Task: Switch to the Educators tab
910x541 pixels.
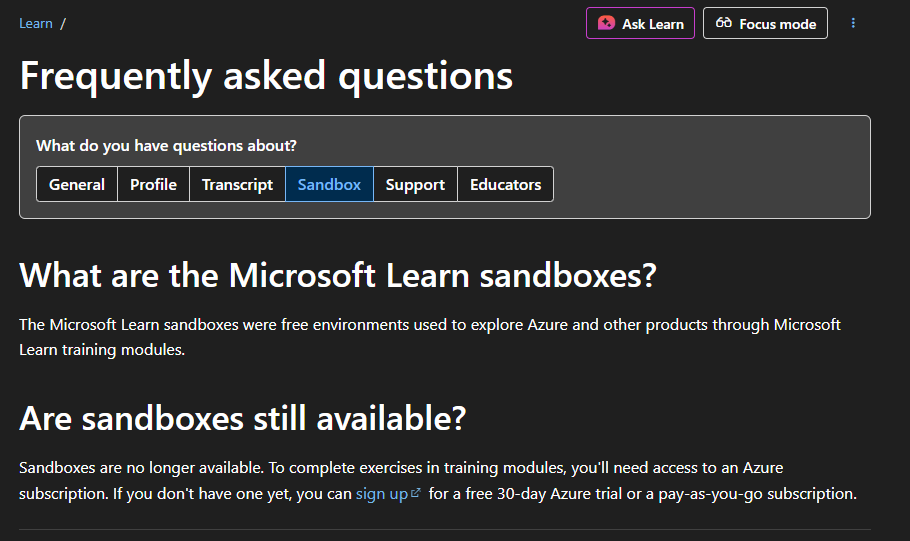Action: point(505,184)
